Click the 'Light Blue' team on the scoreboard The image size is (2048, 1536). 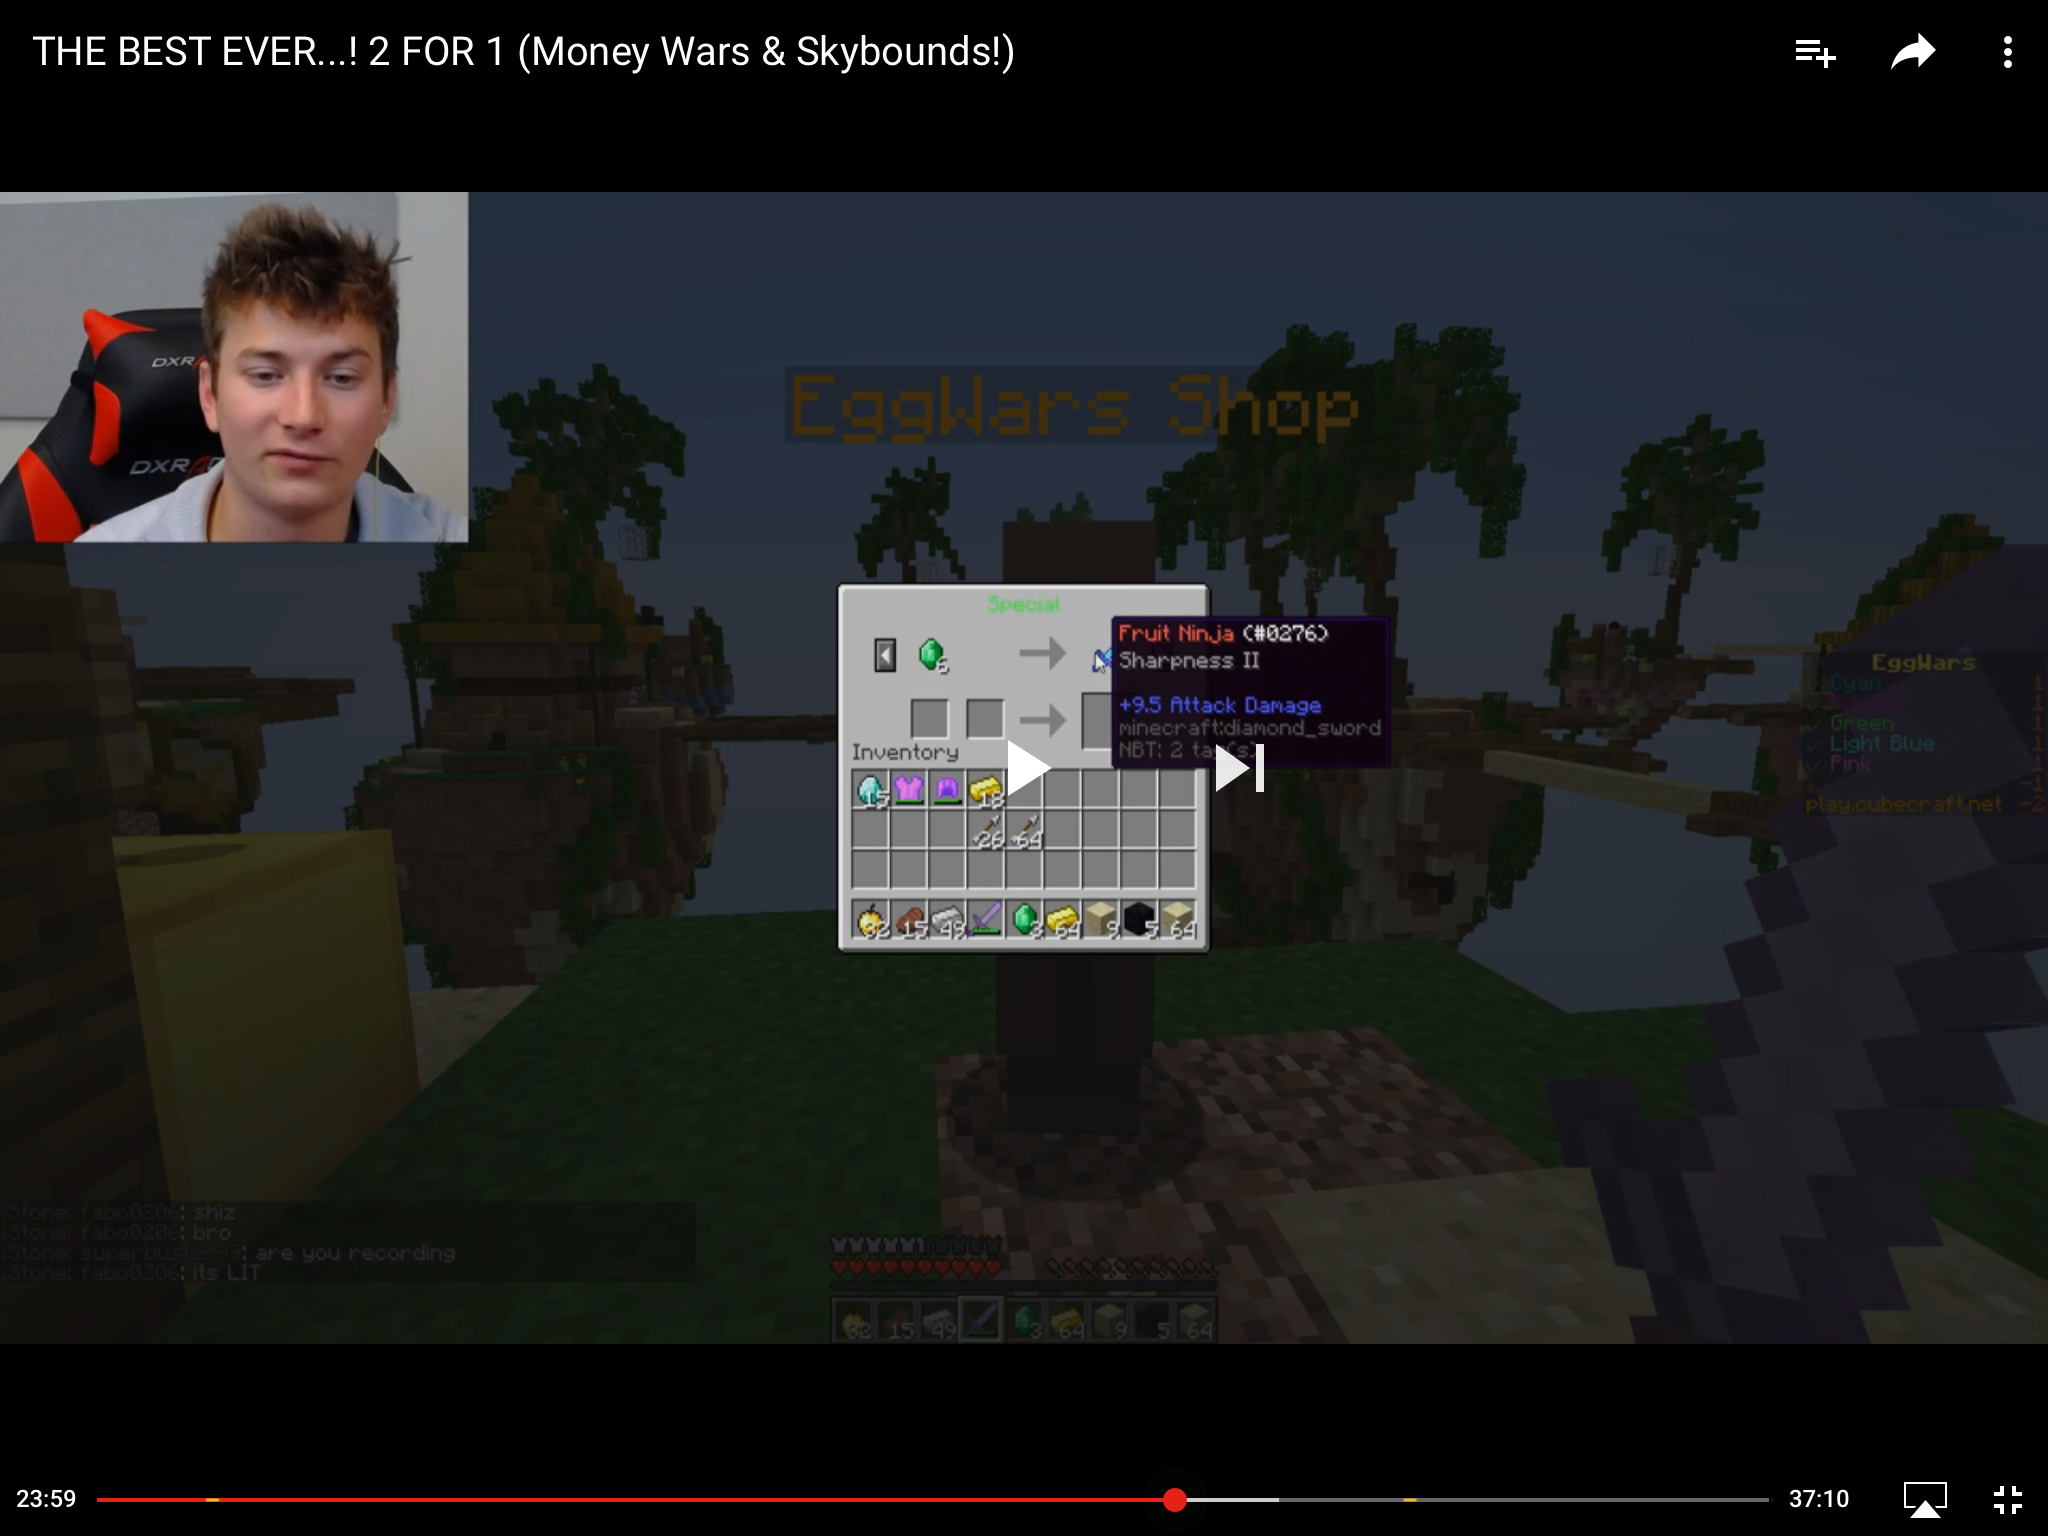coord(1881,743)
